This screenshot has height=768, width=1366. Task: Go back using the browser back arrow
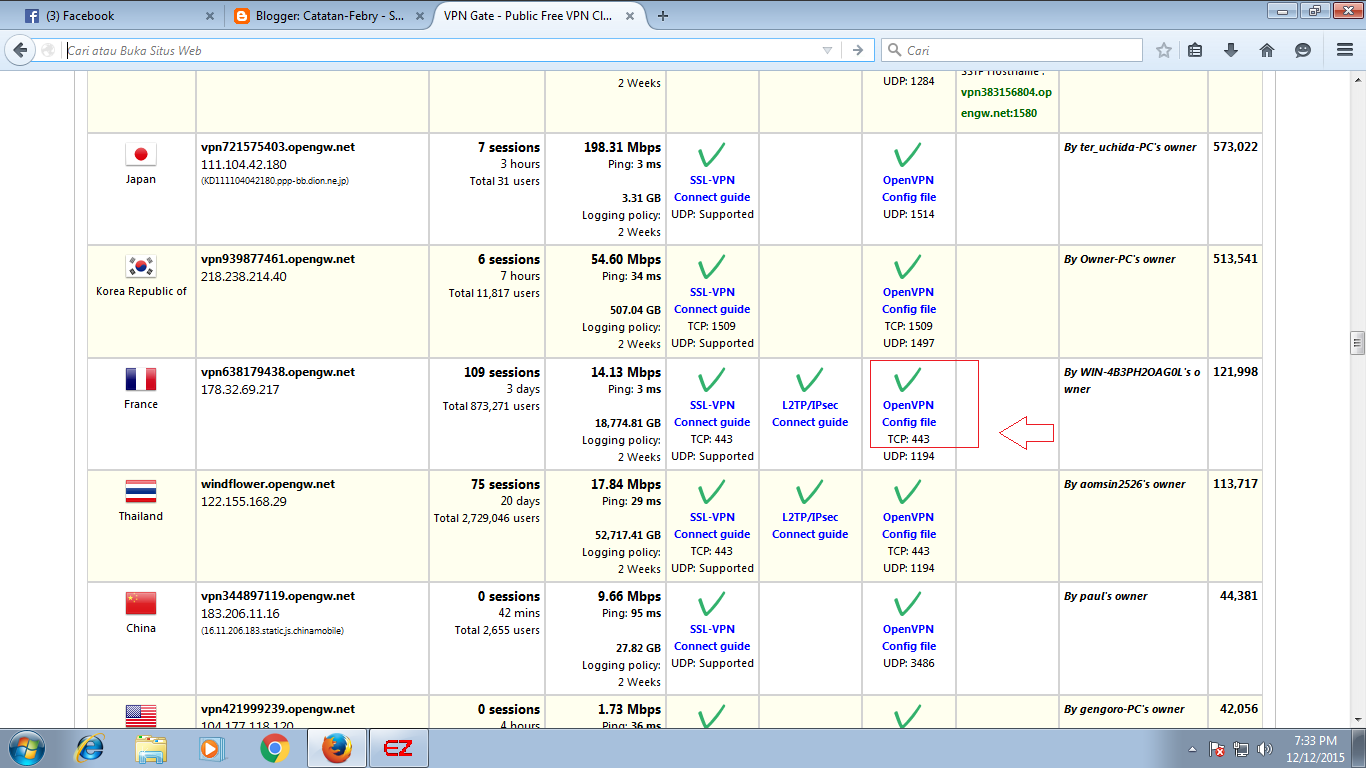point(22,50)
